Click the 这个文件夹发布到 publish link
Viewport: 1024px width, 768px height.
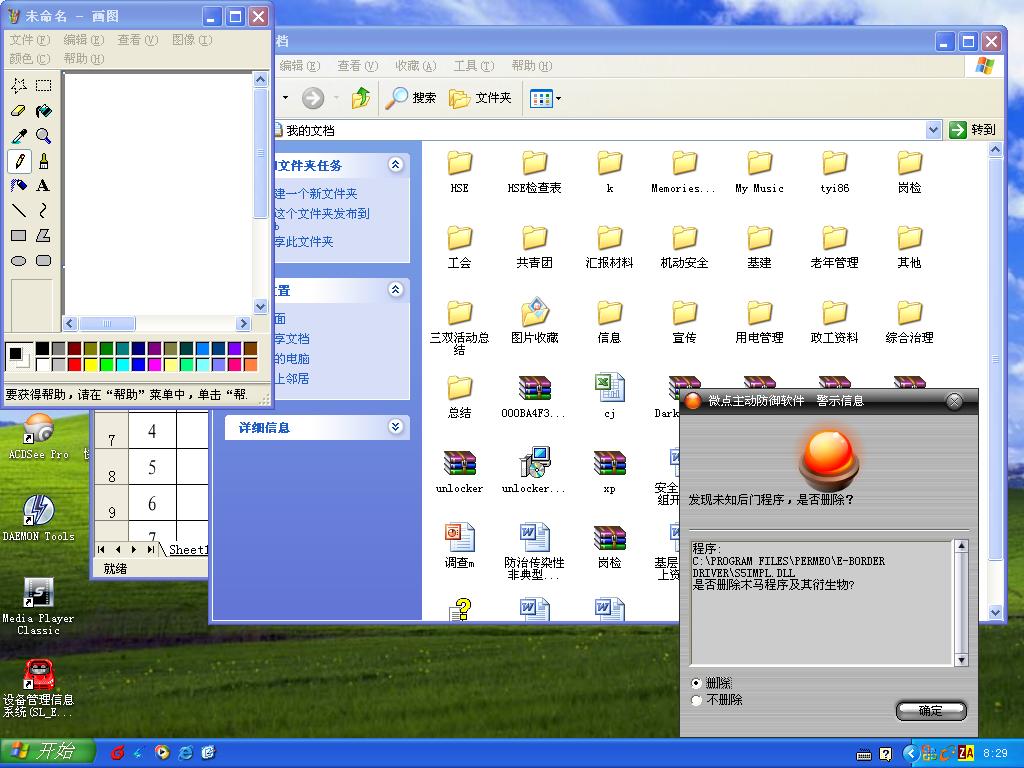[322, 214]
